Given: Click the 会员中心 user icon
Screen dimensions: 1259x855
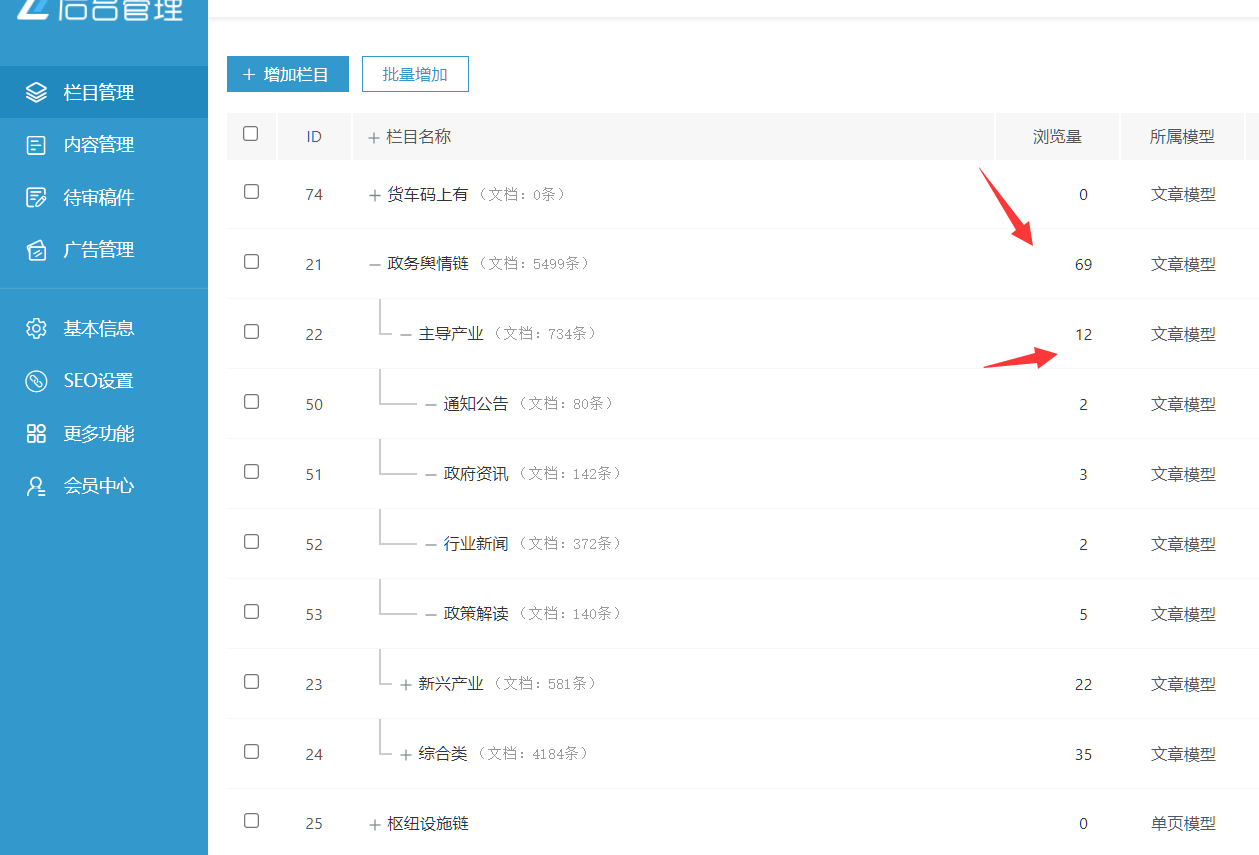Looking at the screenshot, I should pyautogui.click(x=36, y=486).
